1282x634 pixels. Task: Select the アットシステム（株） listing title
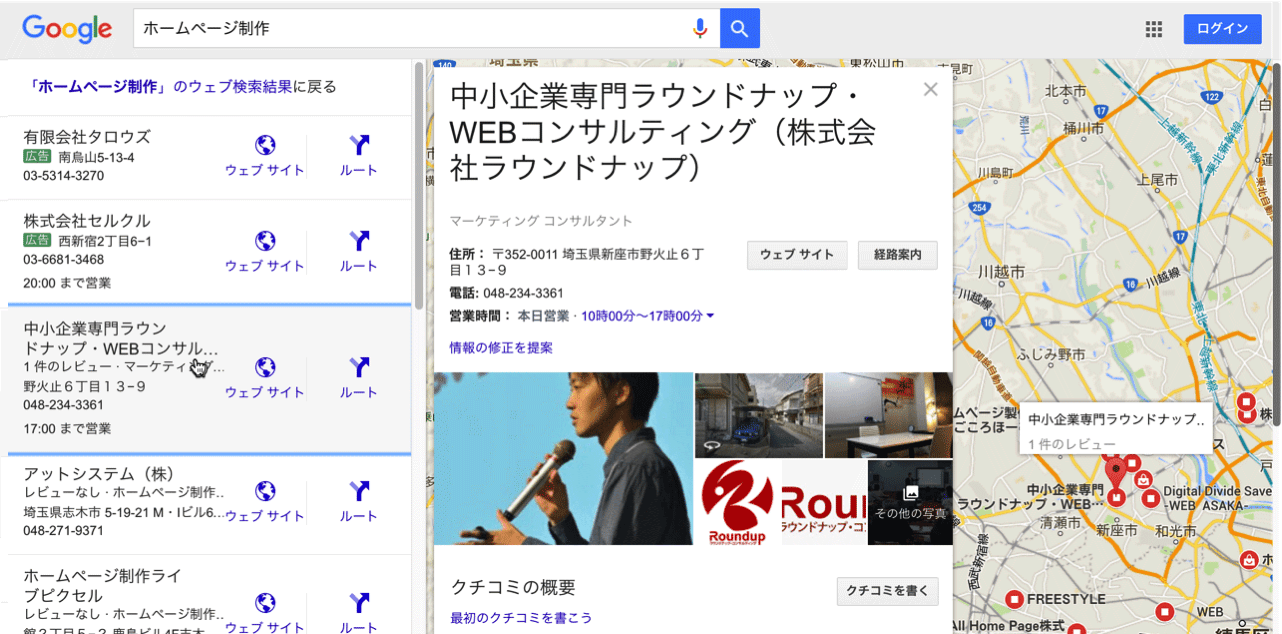click(100, 474)
